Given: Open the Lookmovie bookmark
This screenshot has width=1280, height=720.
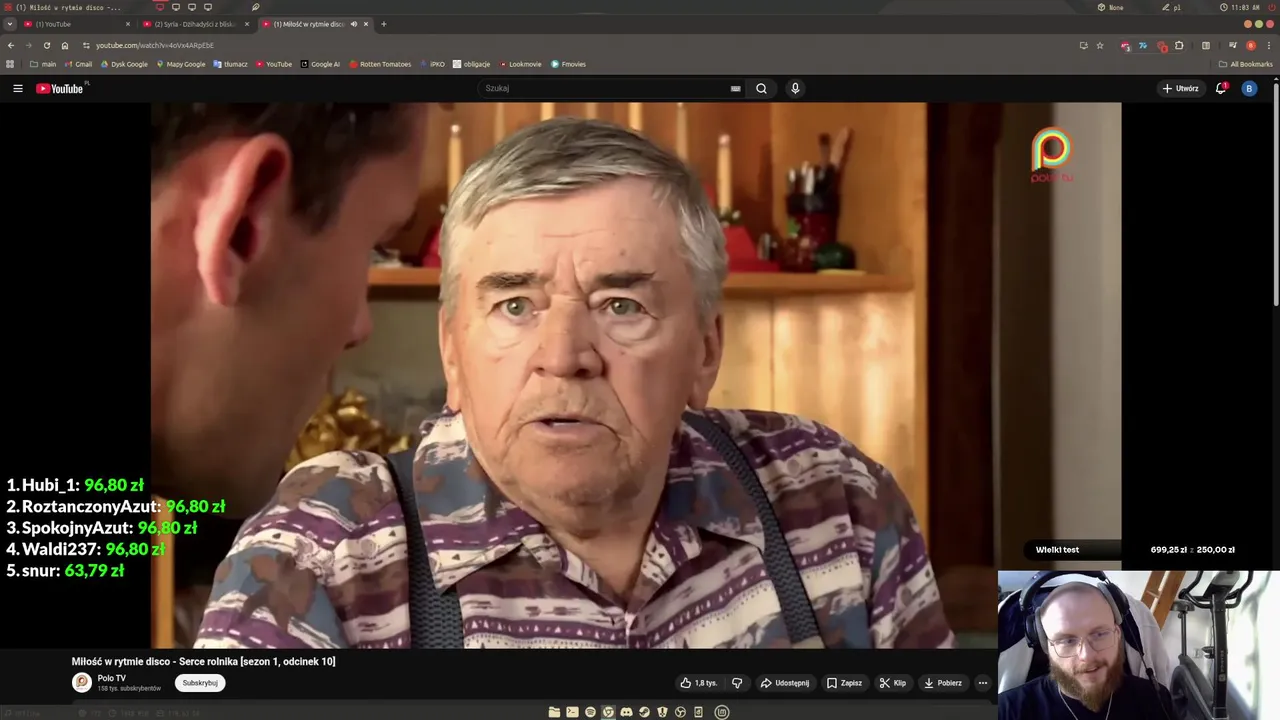Looking at the screenshot, I should (x=520, y=64).
